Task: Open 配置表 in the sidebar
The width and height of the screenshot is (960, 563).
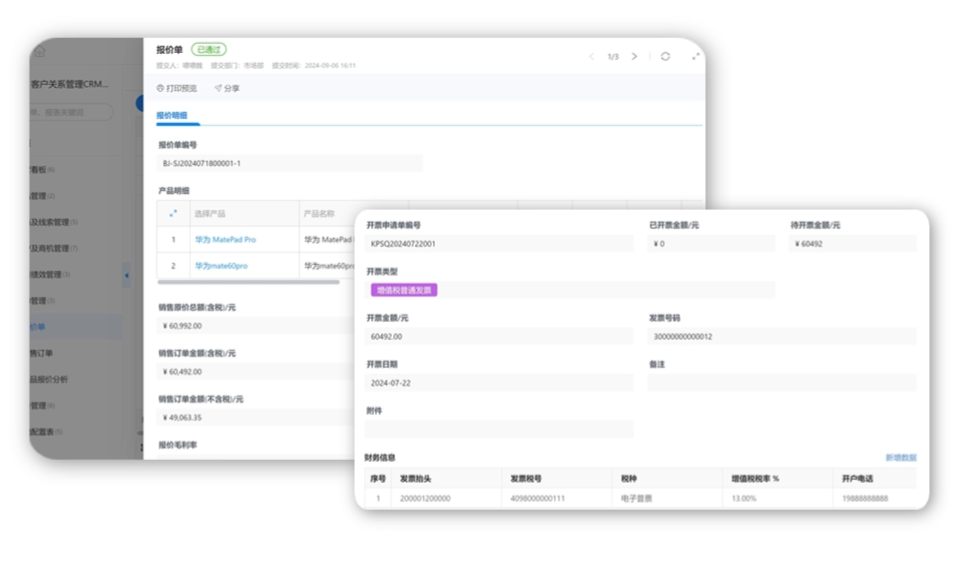Action: pos(46,432)
